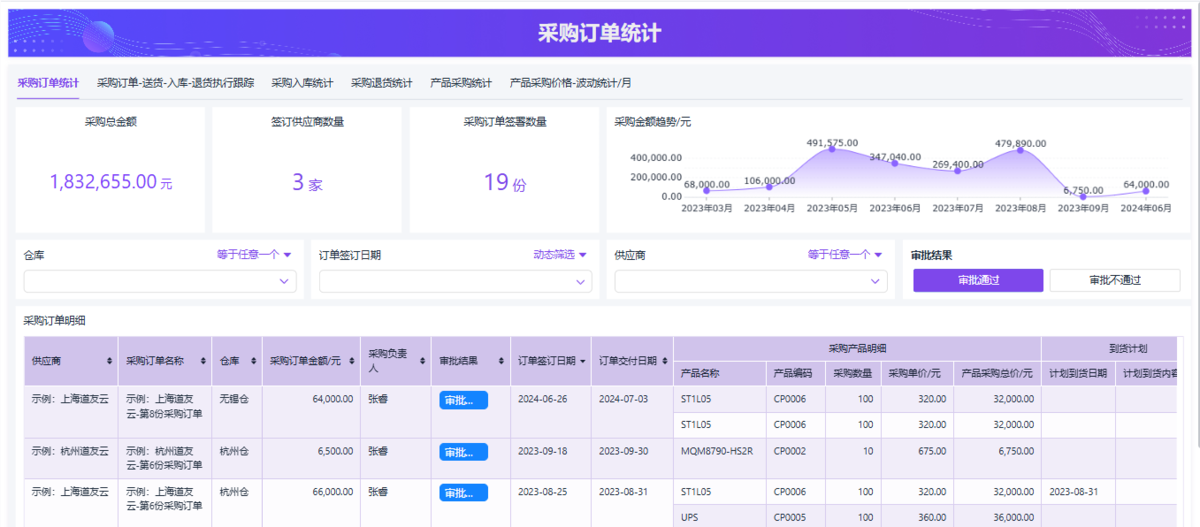Image resolution: width=1200 pixels, height=527 pixels.
Task: Open the 产品采购价格-波动统计/月 tab
Action: 570,83
